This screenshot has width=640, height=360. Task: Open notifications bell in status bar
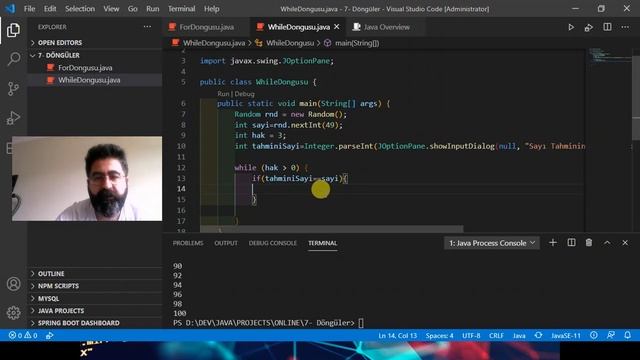click(x=628, y=335)
